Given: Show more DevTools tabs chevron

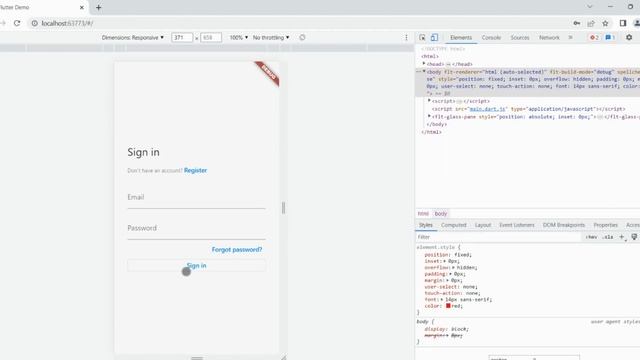Looking at the screenshot, I should tap(570, 38).
